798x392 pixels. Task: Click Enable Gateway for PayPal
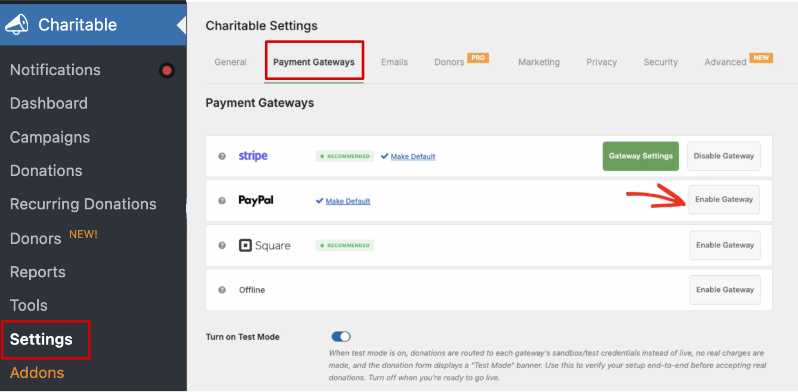(x=724, y=200)
